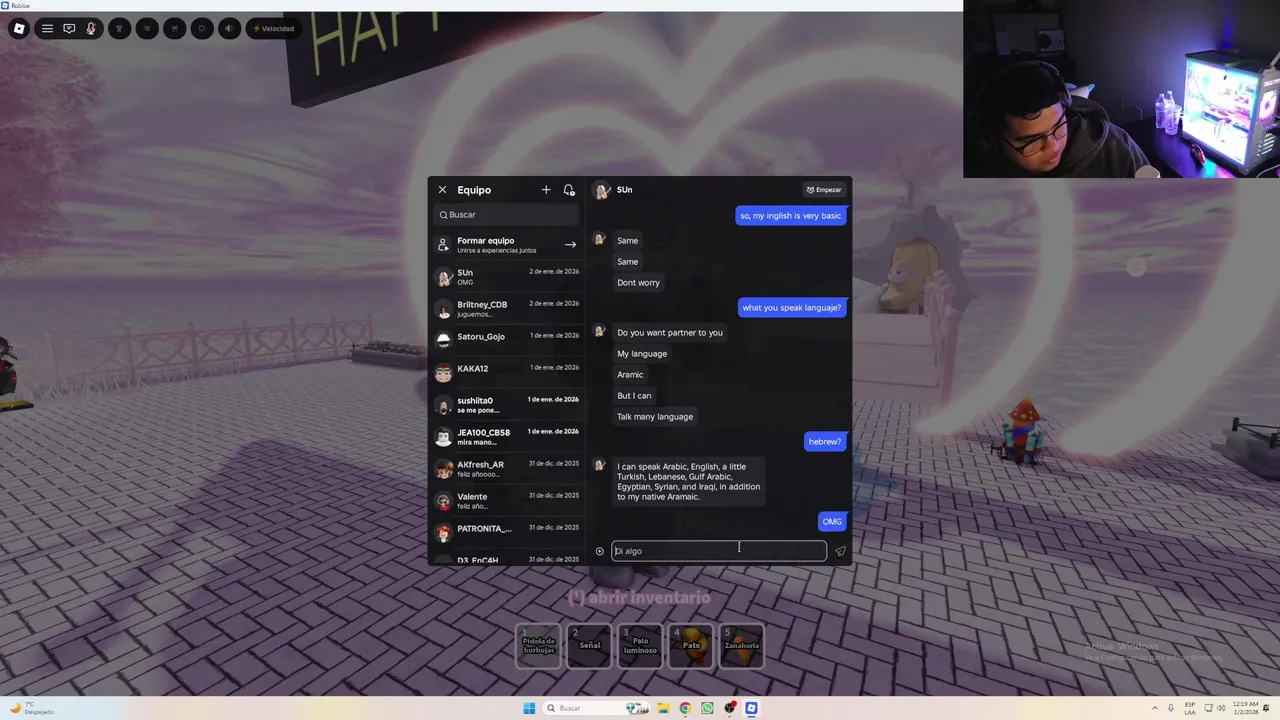1280x720 pixels.
Task: Open clock showing 12:19 AM
Action: click(x=1246, y=708)
